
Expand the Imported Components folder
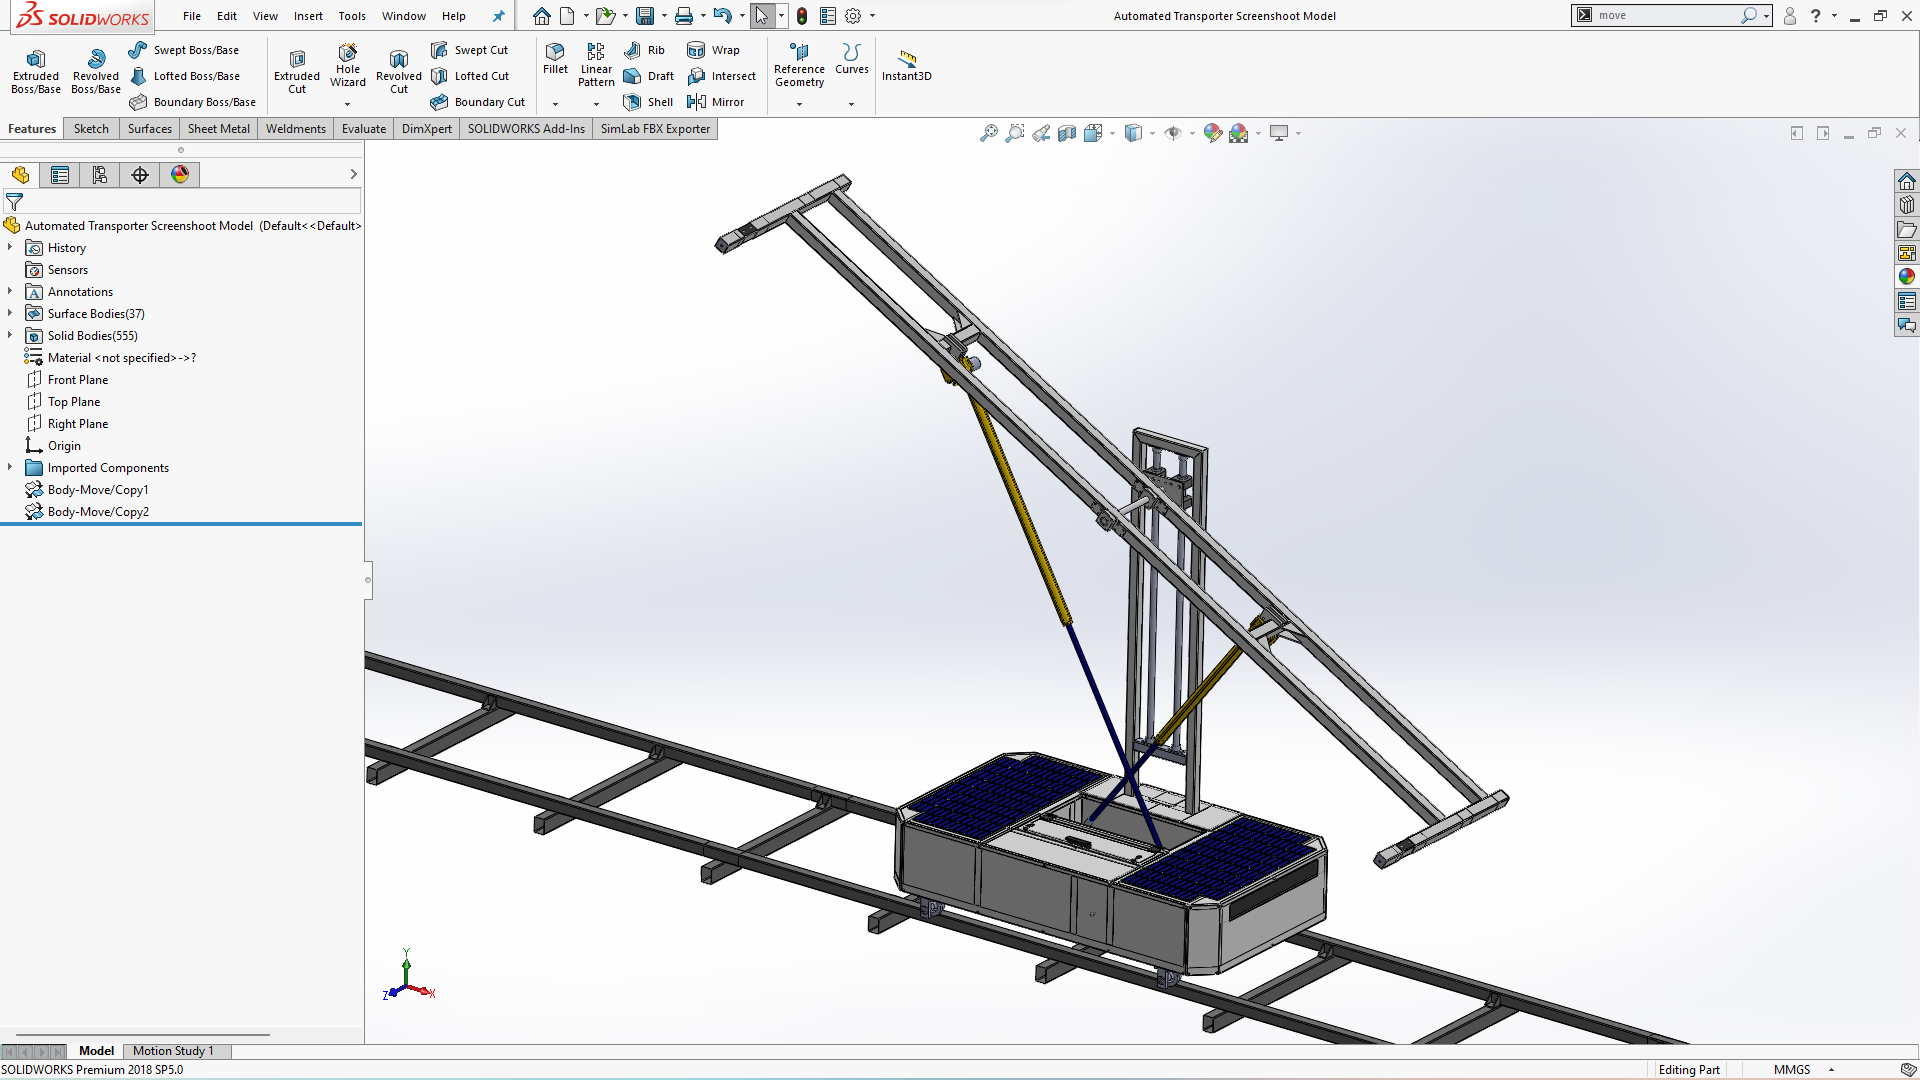(x=10, y=468)
